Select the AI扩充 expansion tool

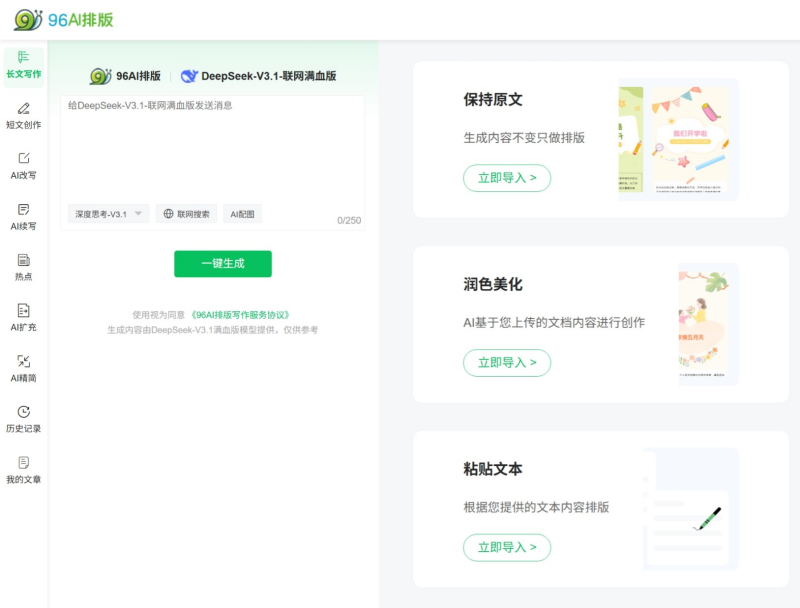(23, 318)
